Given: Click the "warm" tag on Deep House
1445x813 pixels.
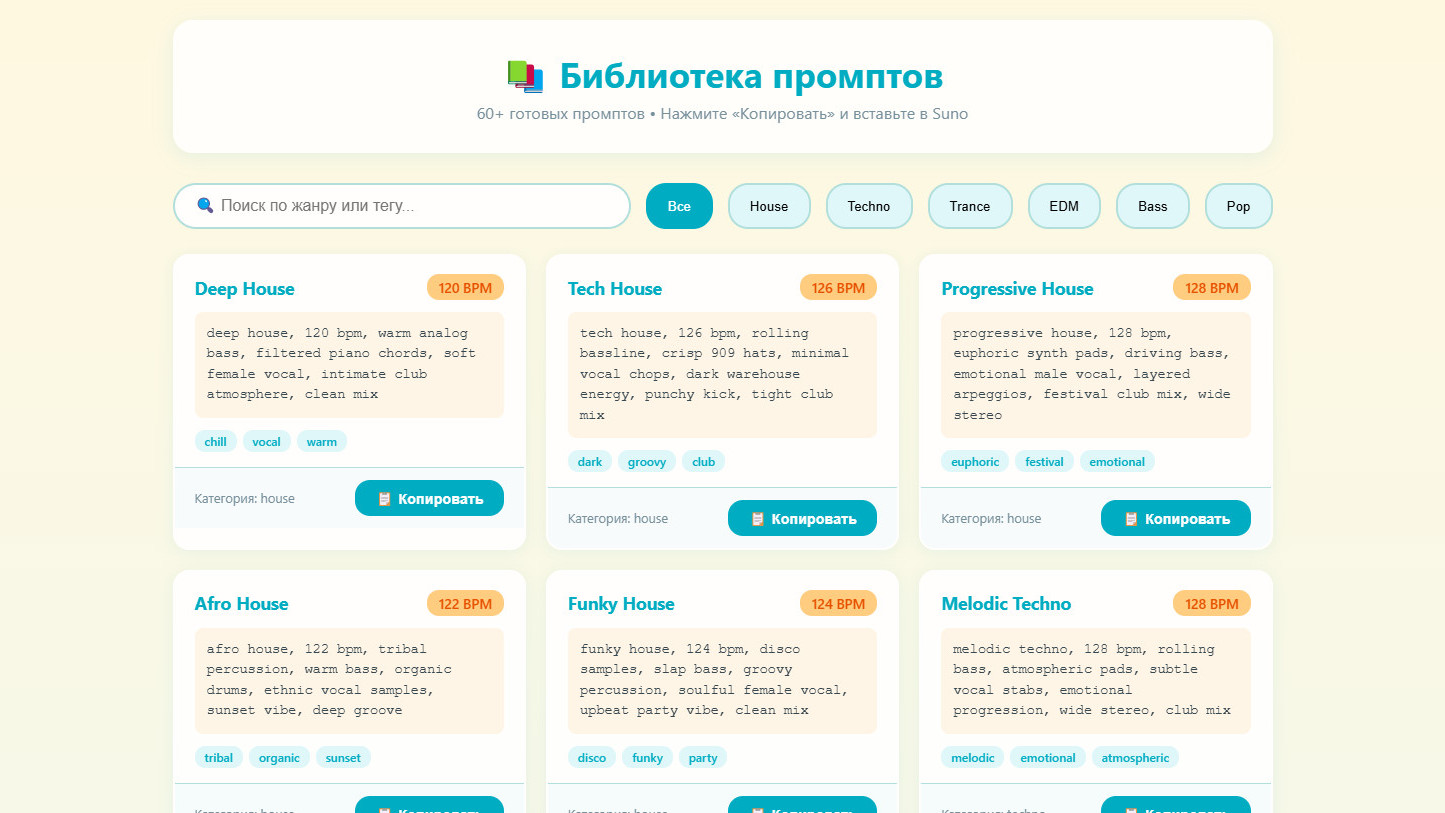Looking at the screenshot, I should pos(322,441).
